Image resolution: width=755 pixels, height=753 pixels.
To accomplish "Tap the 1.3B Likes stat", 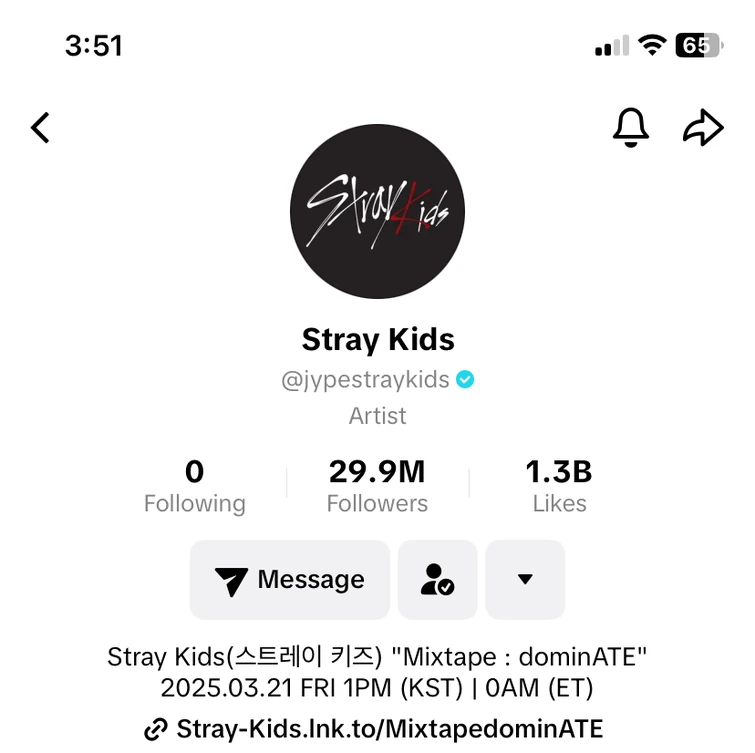I will [x=559, y=486].
